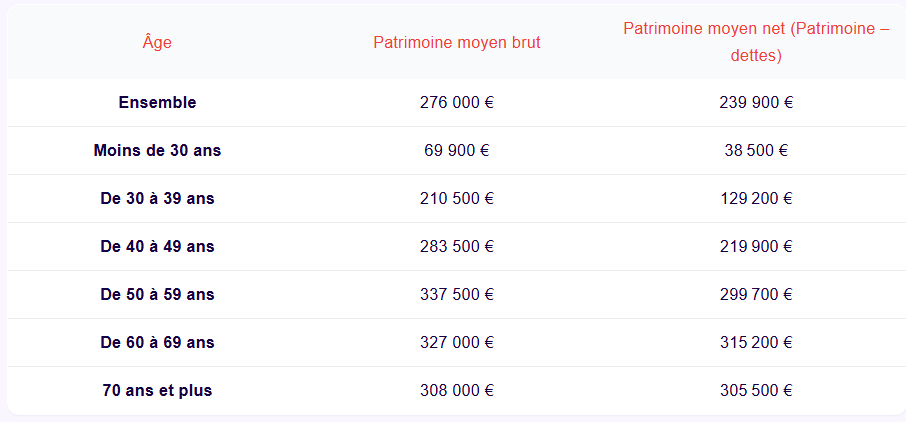Image resolution: width=906 pixels, height=422 pixels.
Task: Select the 239 900 € net value
Action: [756, 103]
